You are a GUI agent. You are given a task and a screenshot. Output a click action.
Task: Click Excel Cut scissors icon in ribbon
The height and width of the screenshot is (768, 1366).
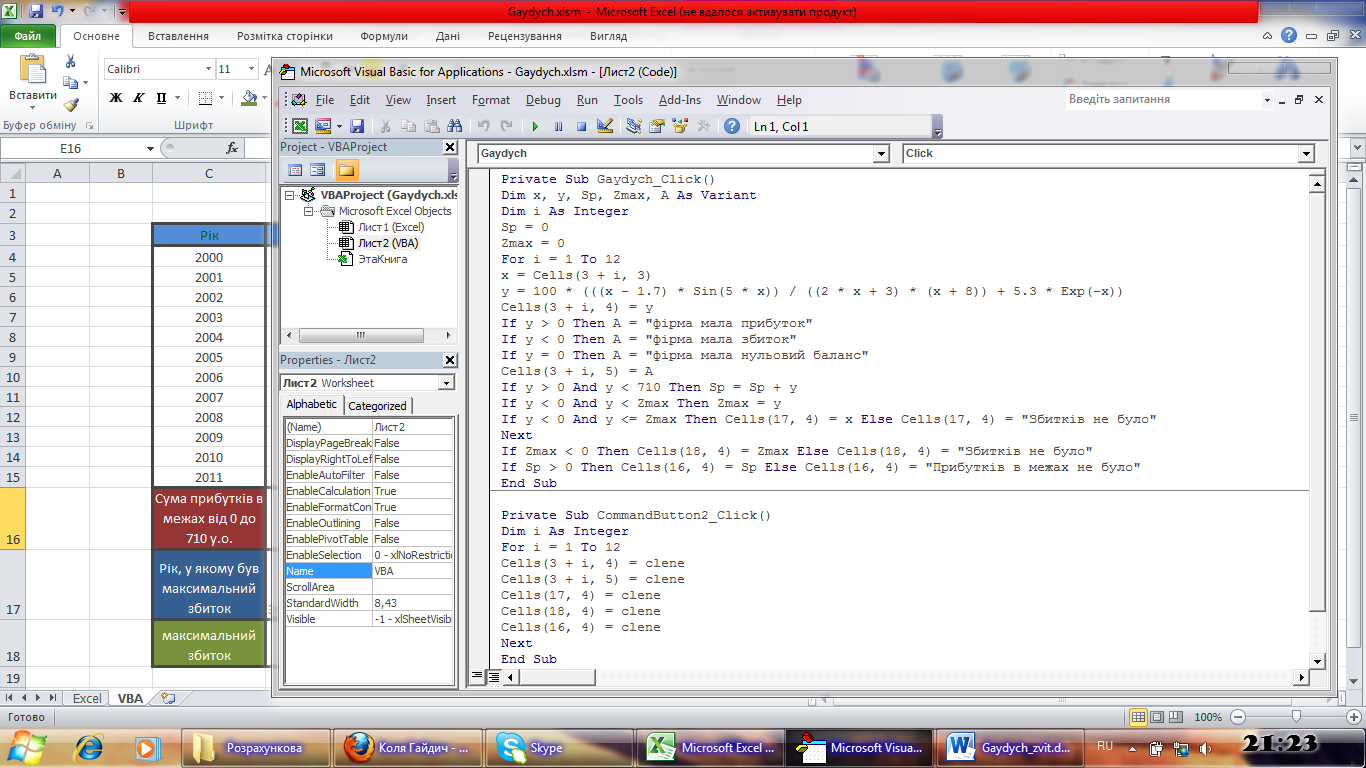pyautogui.click(x=70, y=62)
